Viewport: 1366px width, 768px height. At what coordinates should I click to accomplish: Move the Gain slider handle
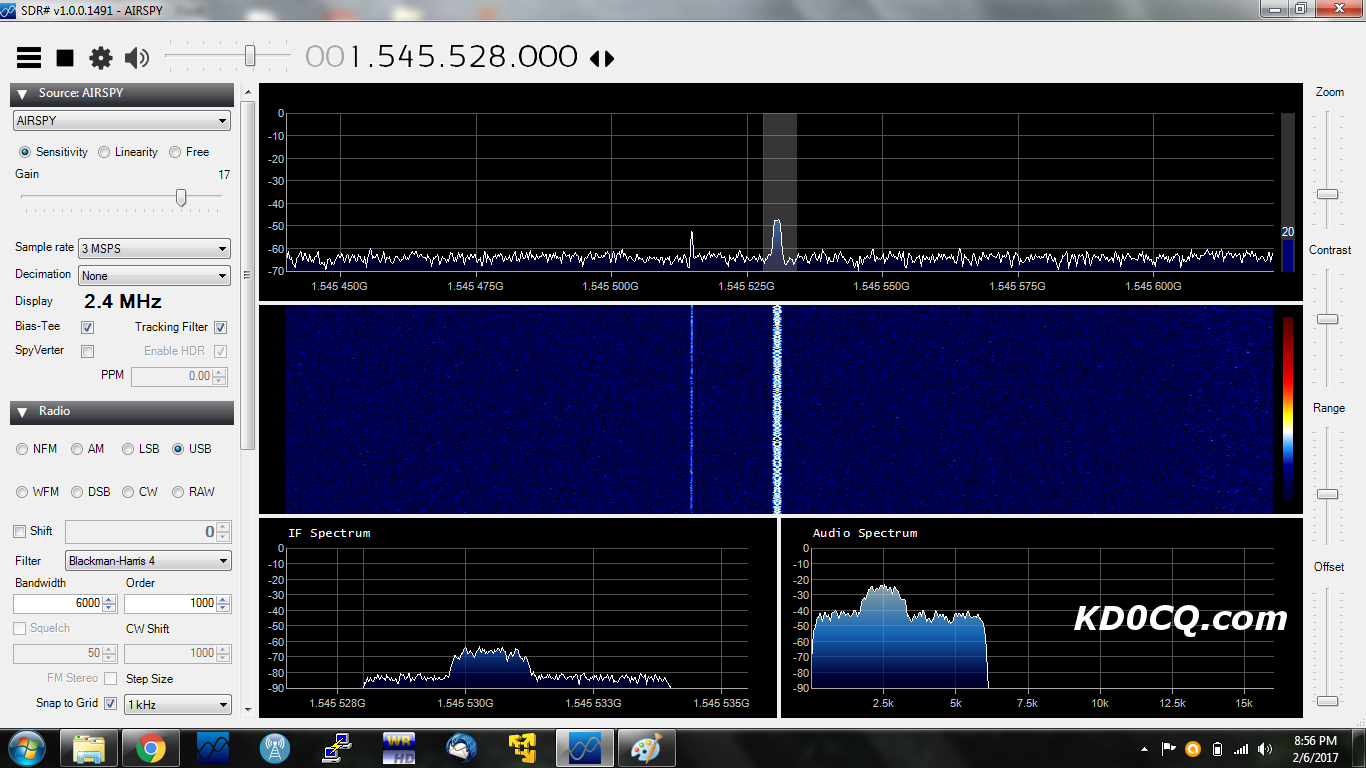point(181,198)
